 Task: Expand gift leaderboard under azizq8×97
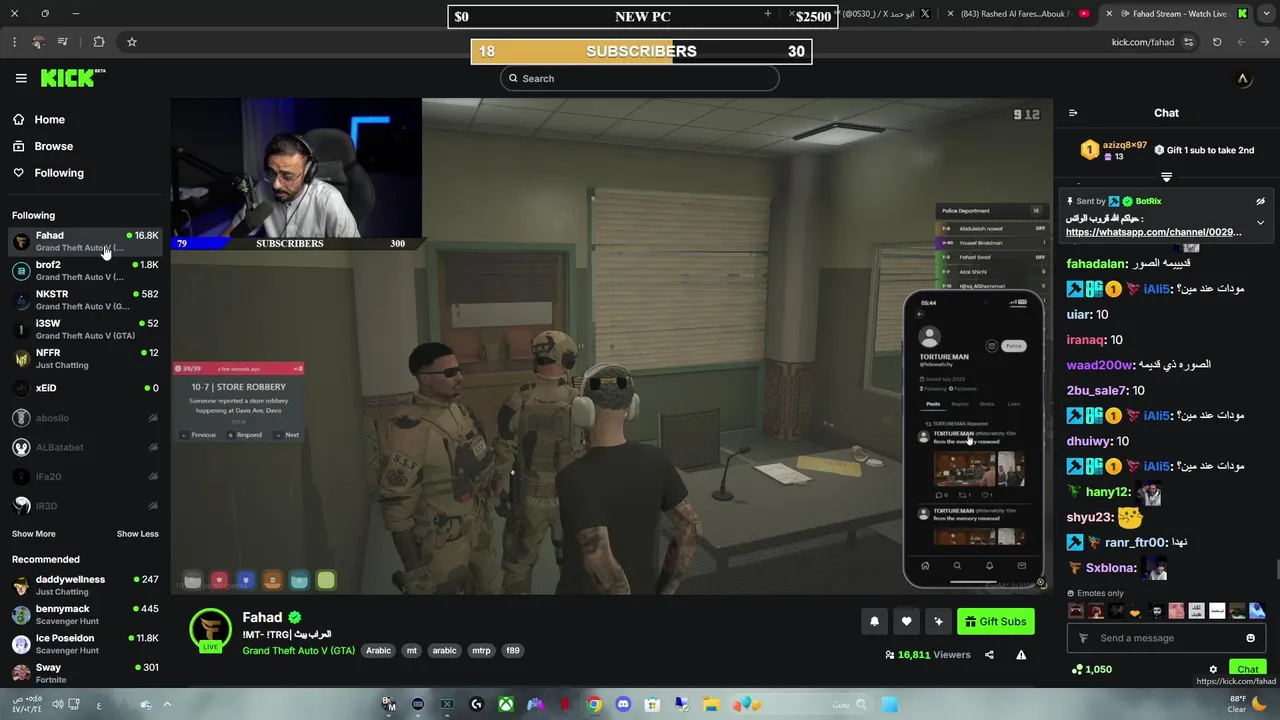[x=1166, y=177]
